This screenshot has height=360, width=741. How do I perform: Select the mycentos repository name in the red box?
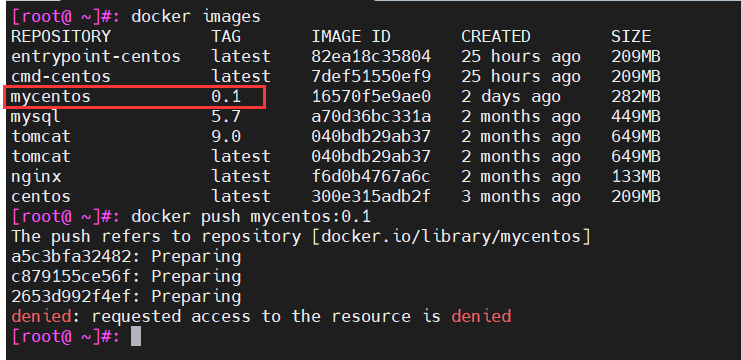[x=51, y=97]
